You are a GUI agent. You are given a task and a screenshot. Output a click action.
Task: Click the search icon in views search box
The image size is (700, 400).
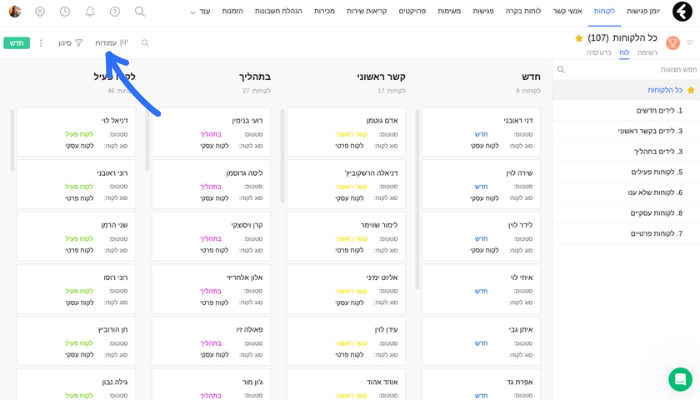coord(561,70)
